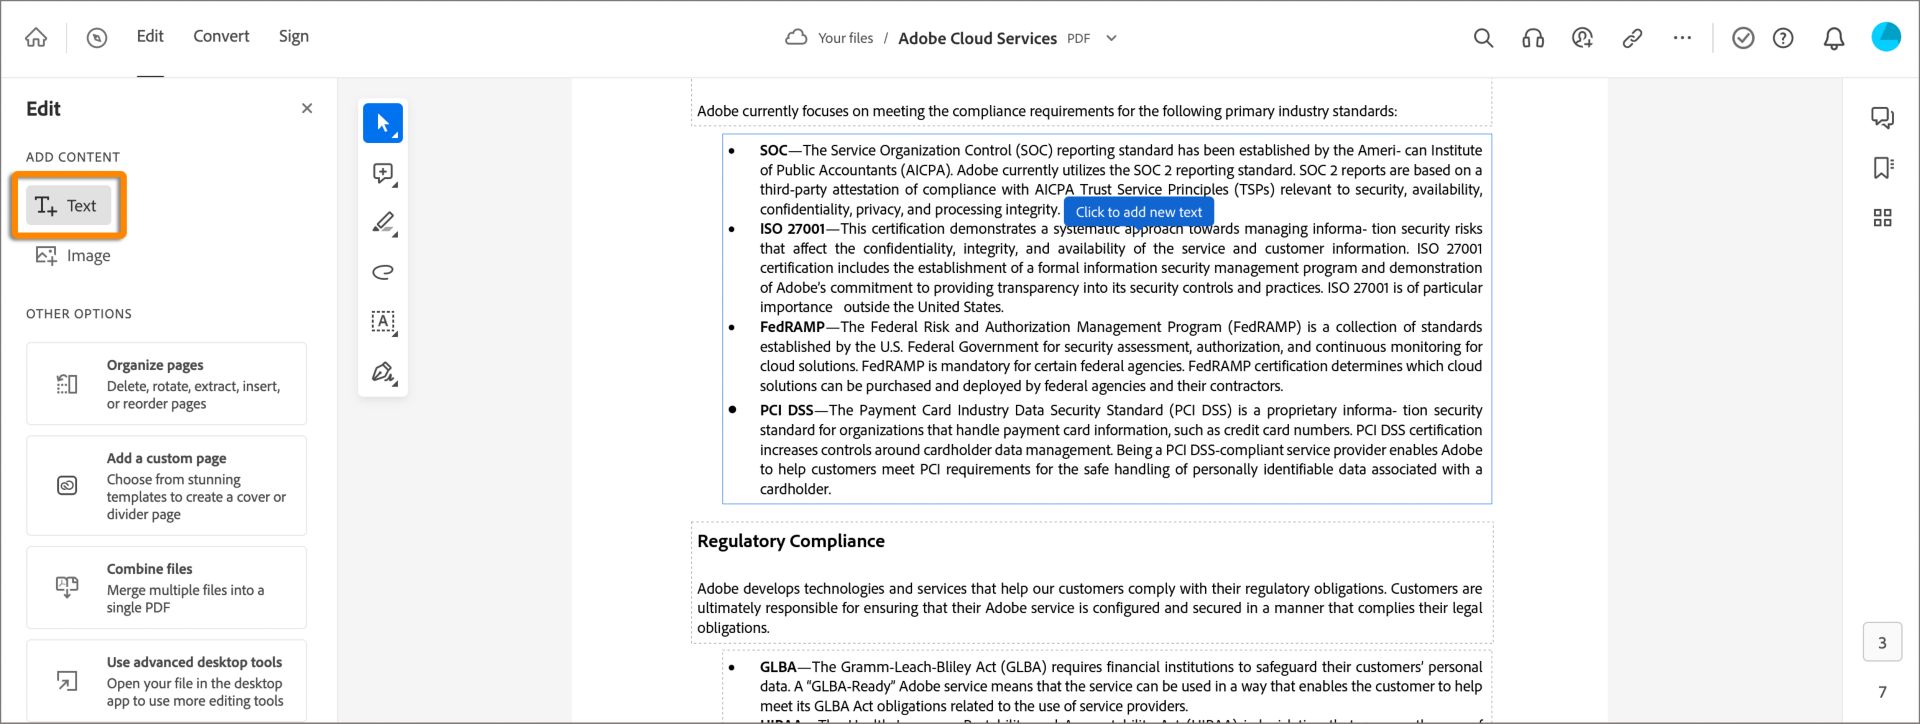The height and width of the screenshot is (724, 1920).
Task: Select the highlighter pen tool
Action: coord(383,222)
